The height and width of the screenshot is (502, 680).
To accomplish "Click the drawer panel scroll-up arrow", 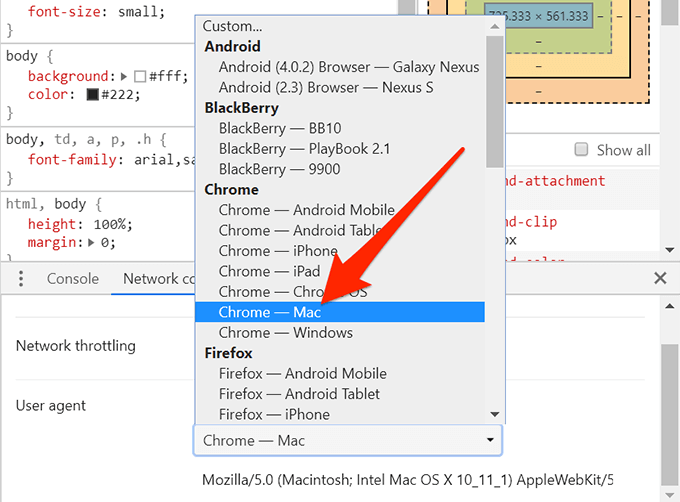I will click(670, 306).
